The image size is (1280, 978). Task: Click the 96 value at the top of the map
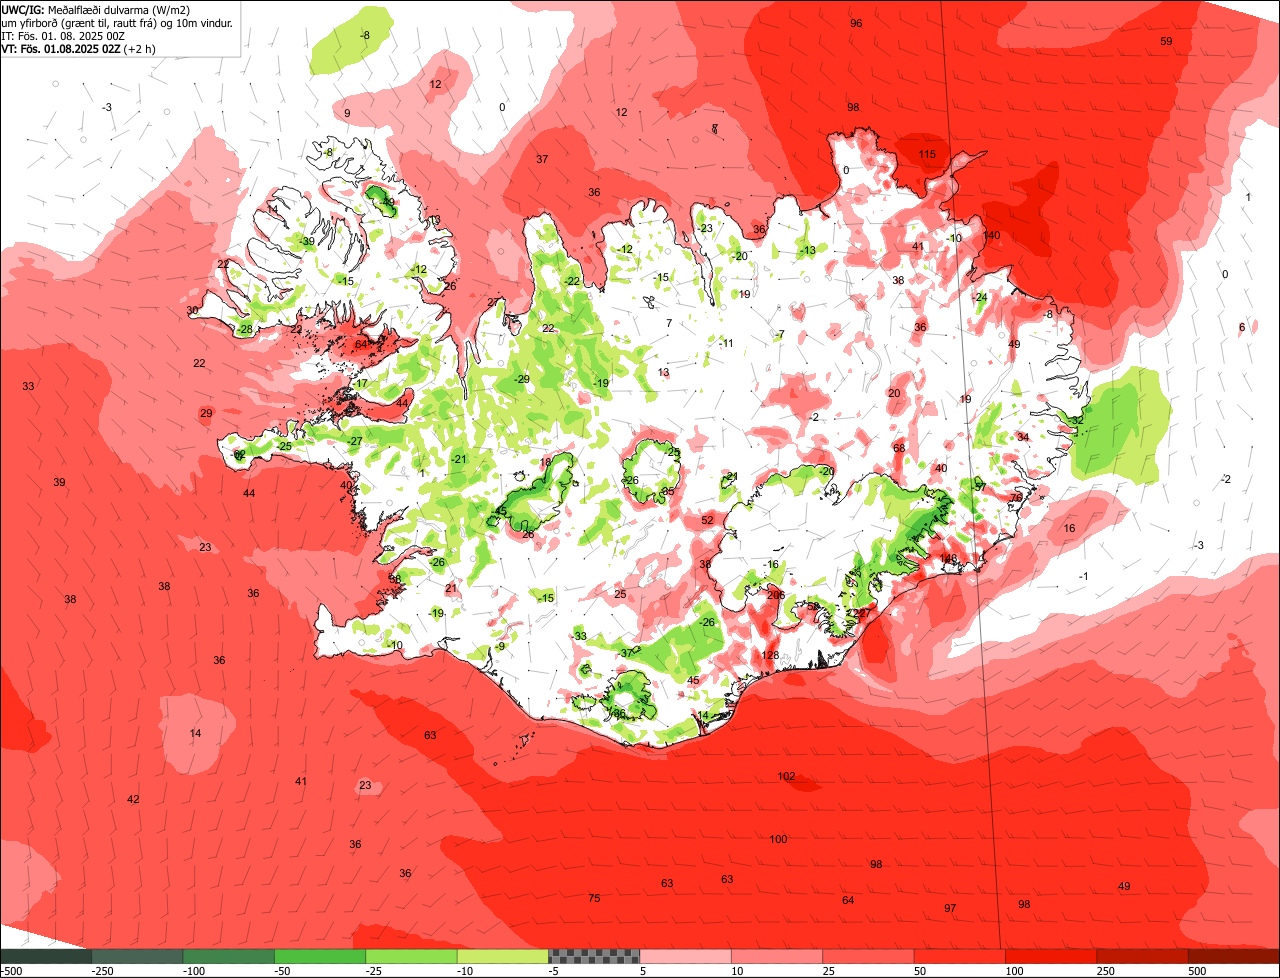(x=856, y=23)
